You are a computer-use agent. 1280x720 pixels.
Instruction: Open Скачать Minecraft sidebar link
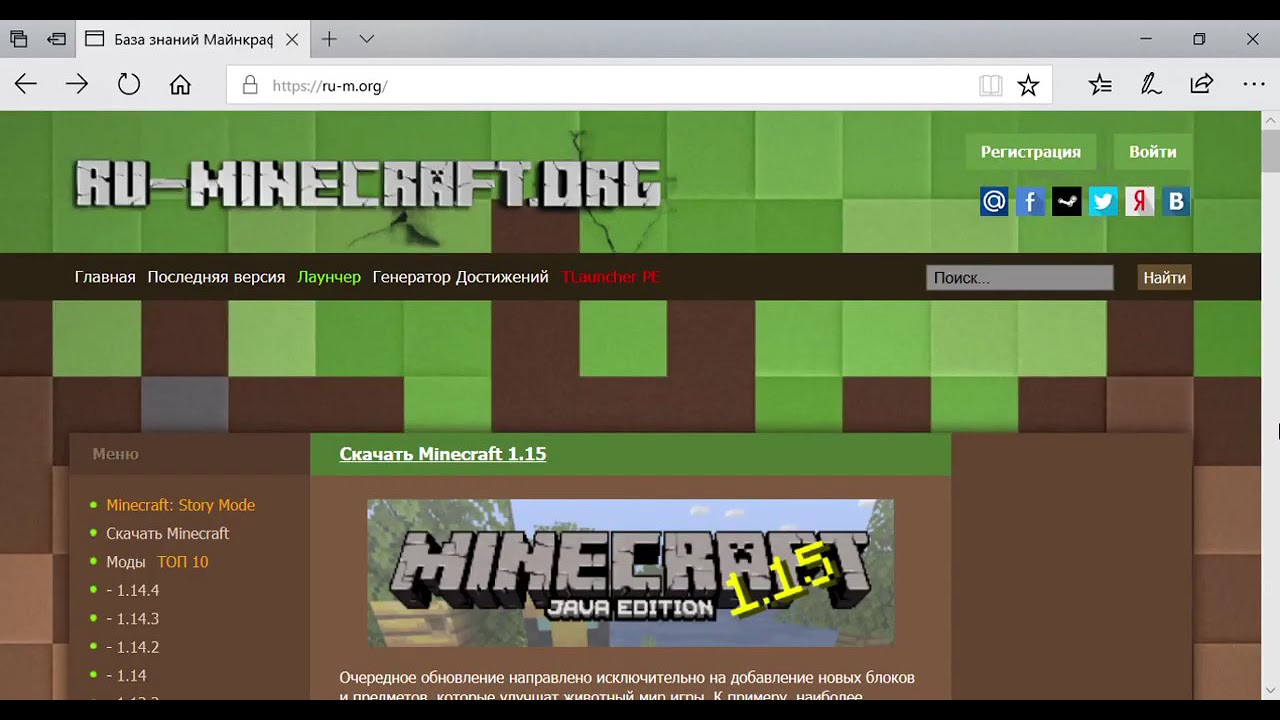[168, 533]
